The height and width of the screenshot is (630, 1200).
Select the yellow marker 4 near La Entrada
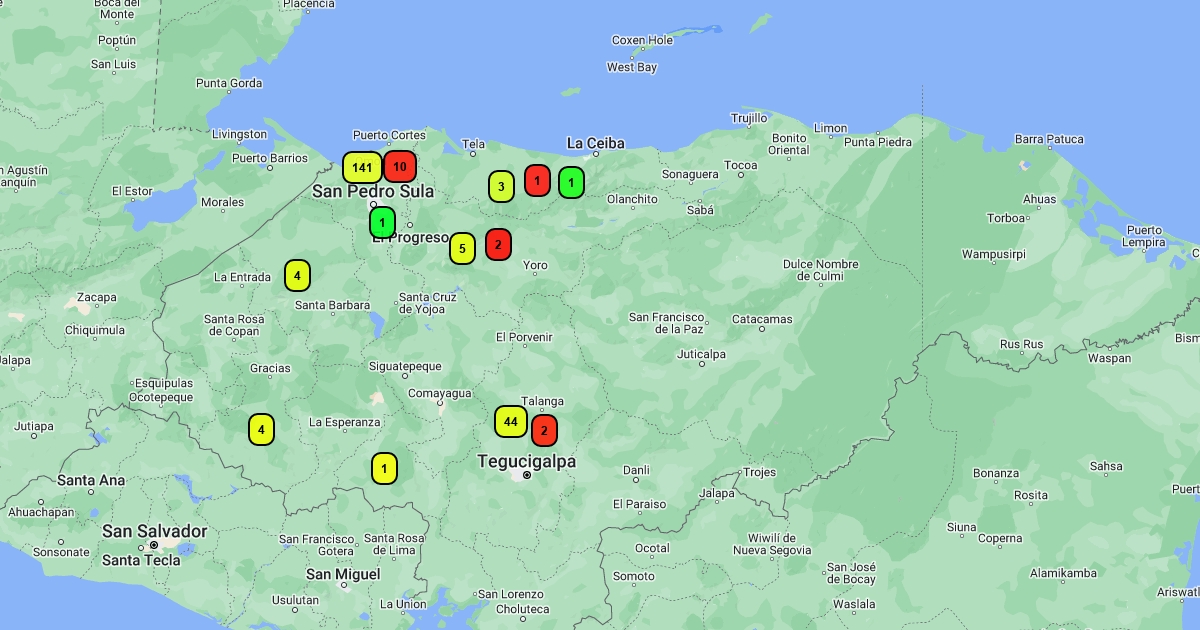(297, 275)
